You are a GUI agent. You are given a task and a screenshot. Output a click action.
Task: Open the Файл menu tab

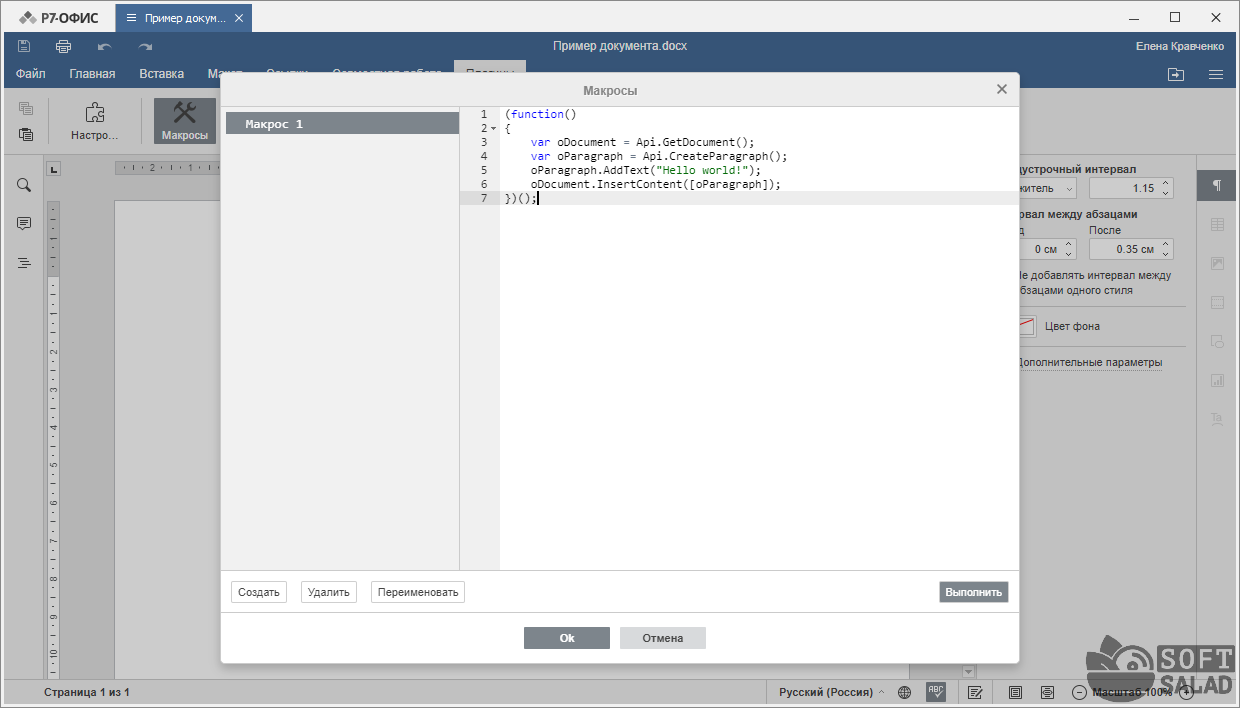tap(31, 74)
